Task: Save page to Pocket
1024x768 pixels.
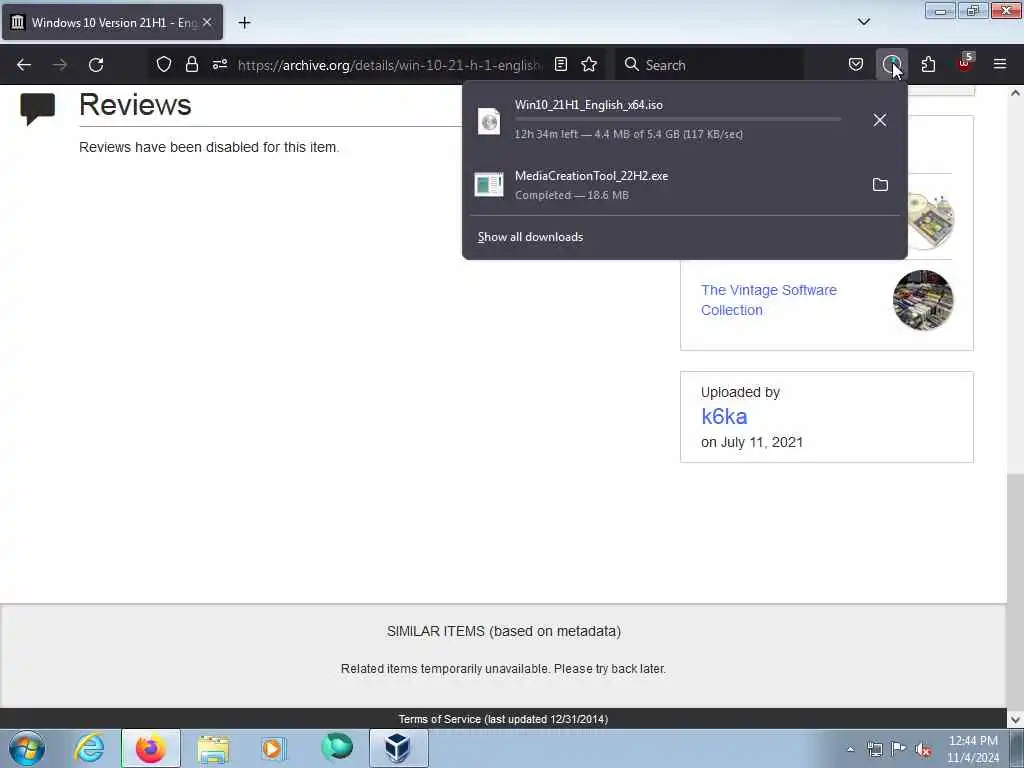Action: point(856,64)
